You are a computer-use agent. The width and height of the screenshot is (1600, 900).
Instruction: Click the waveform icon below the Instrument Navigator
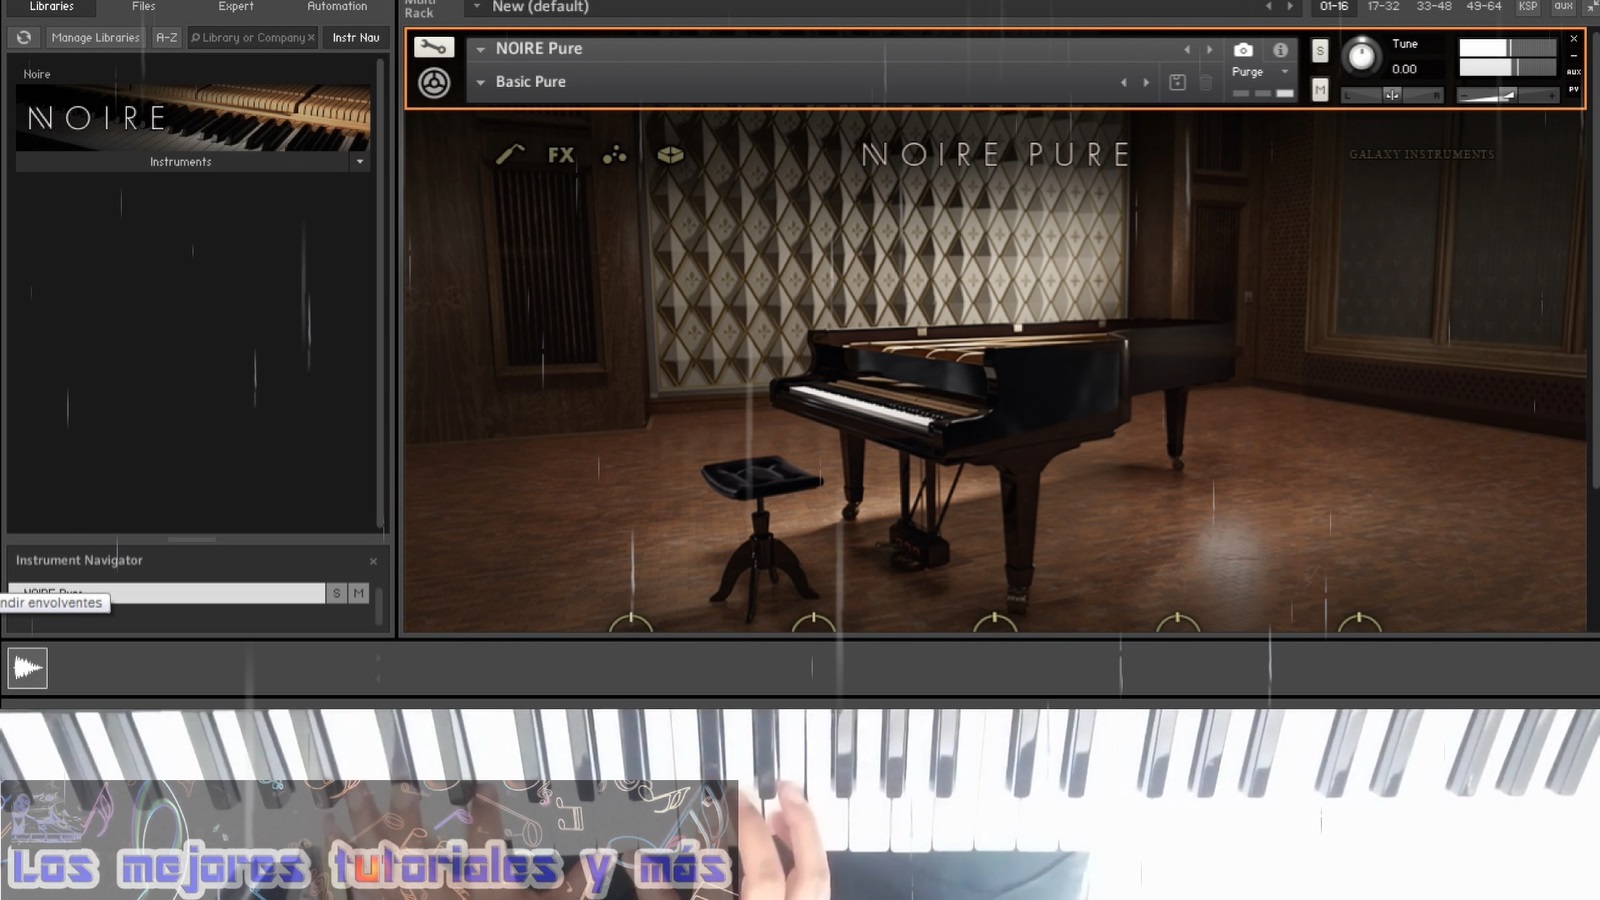[x=27, y=668]
